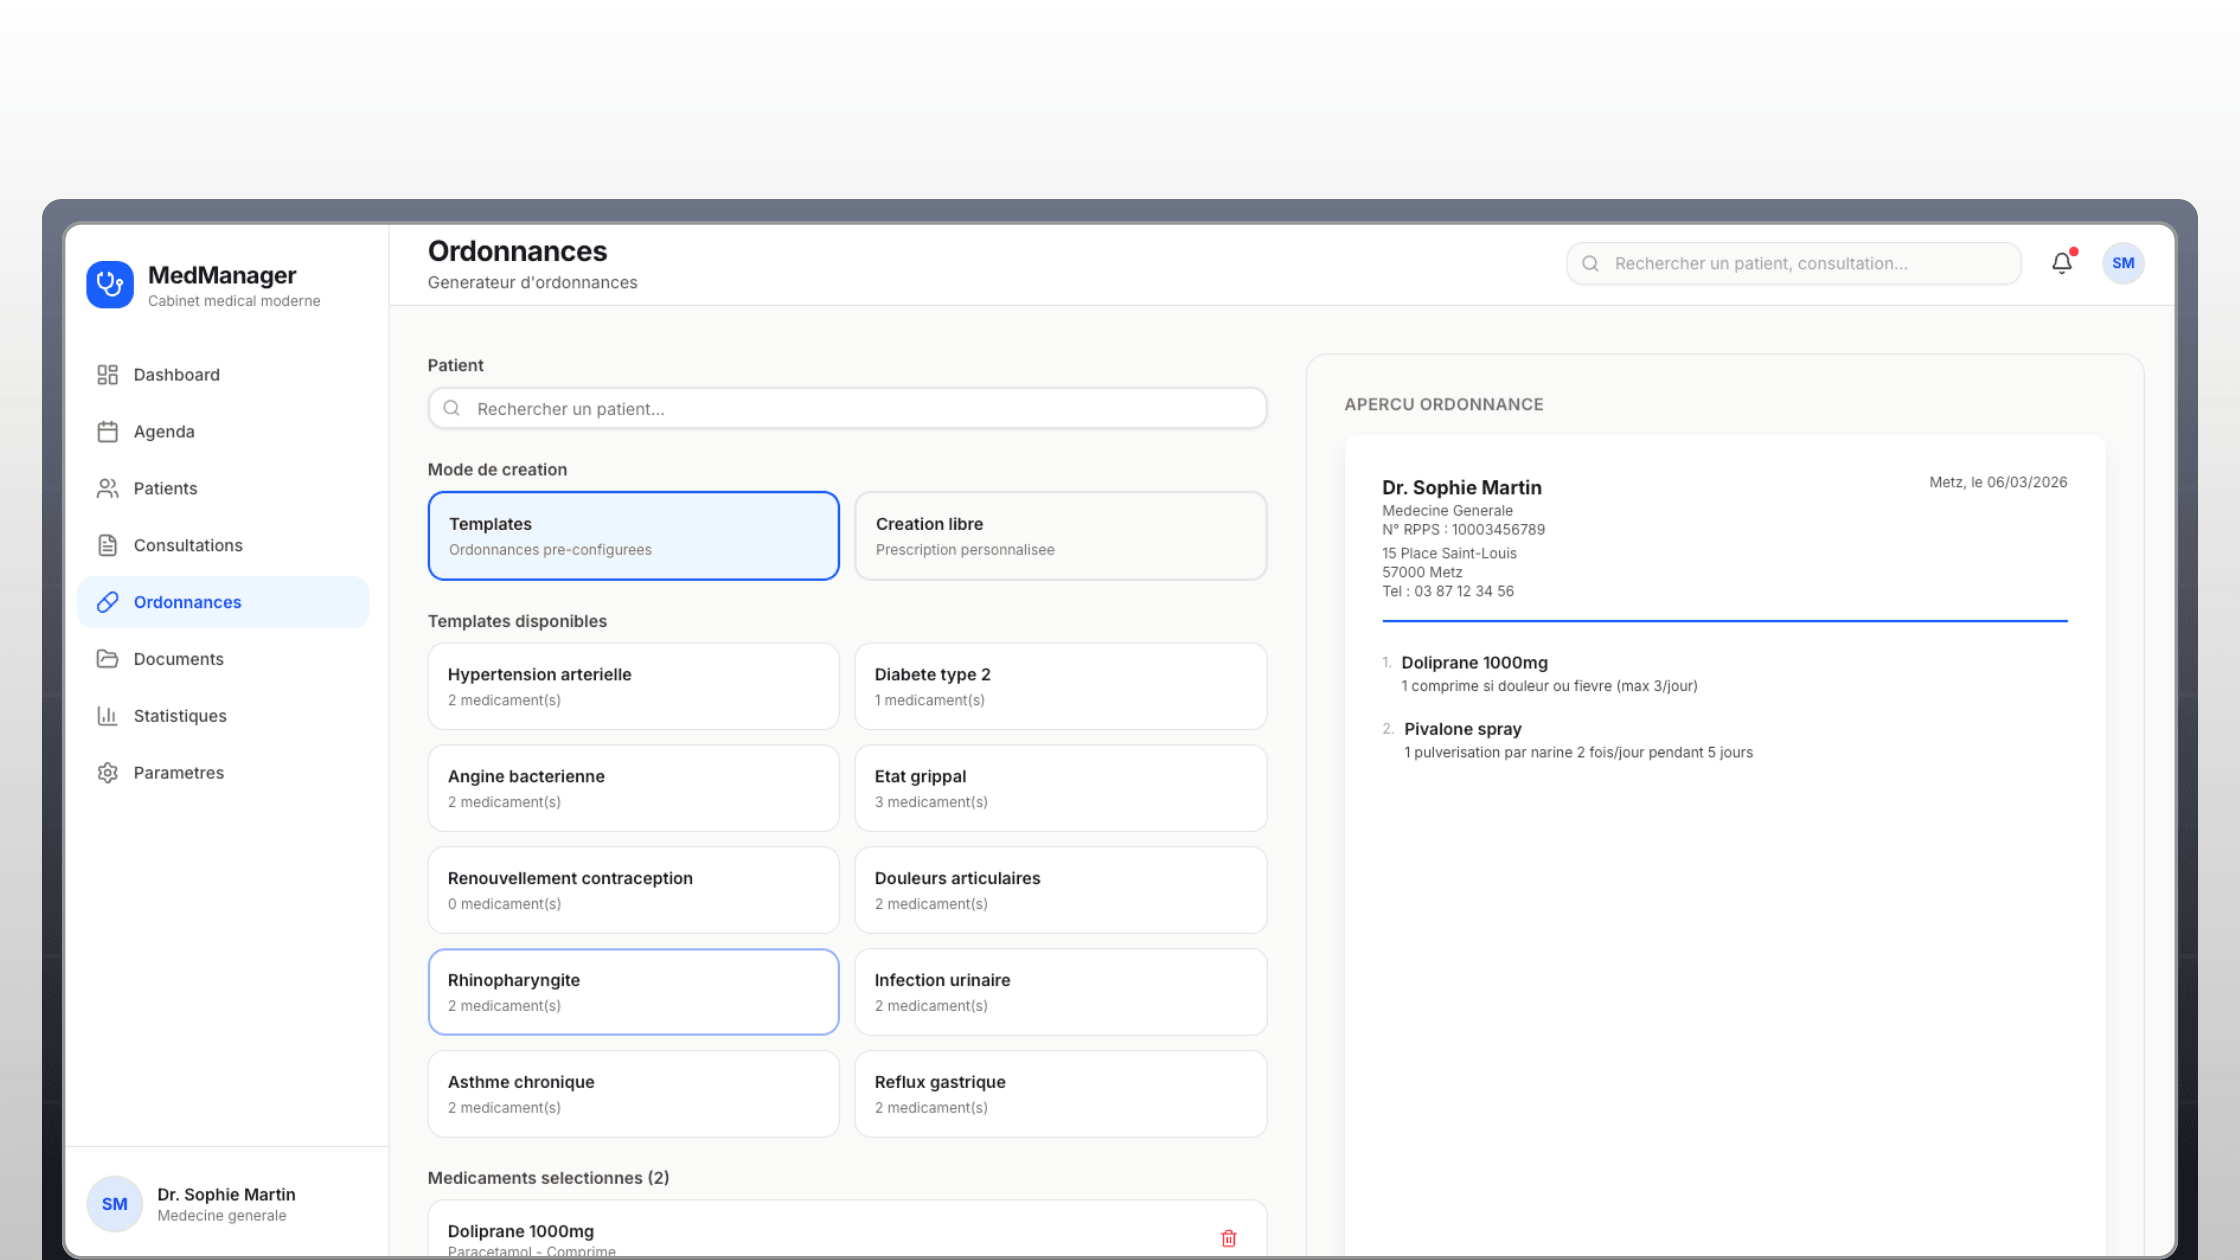Viewport: 2240px width, 1260px height.
Task: Click the Statistiques bar chart icon
Action: 109,716
